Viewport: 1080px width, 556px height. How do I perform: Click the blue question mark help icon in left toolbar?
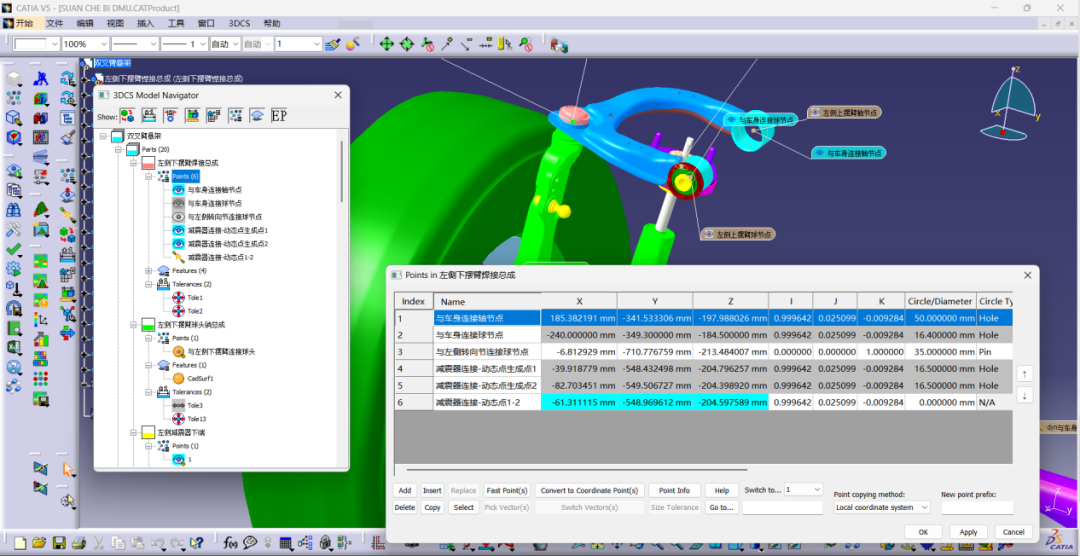point(14,367)
